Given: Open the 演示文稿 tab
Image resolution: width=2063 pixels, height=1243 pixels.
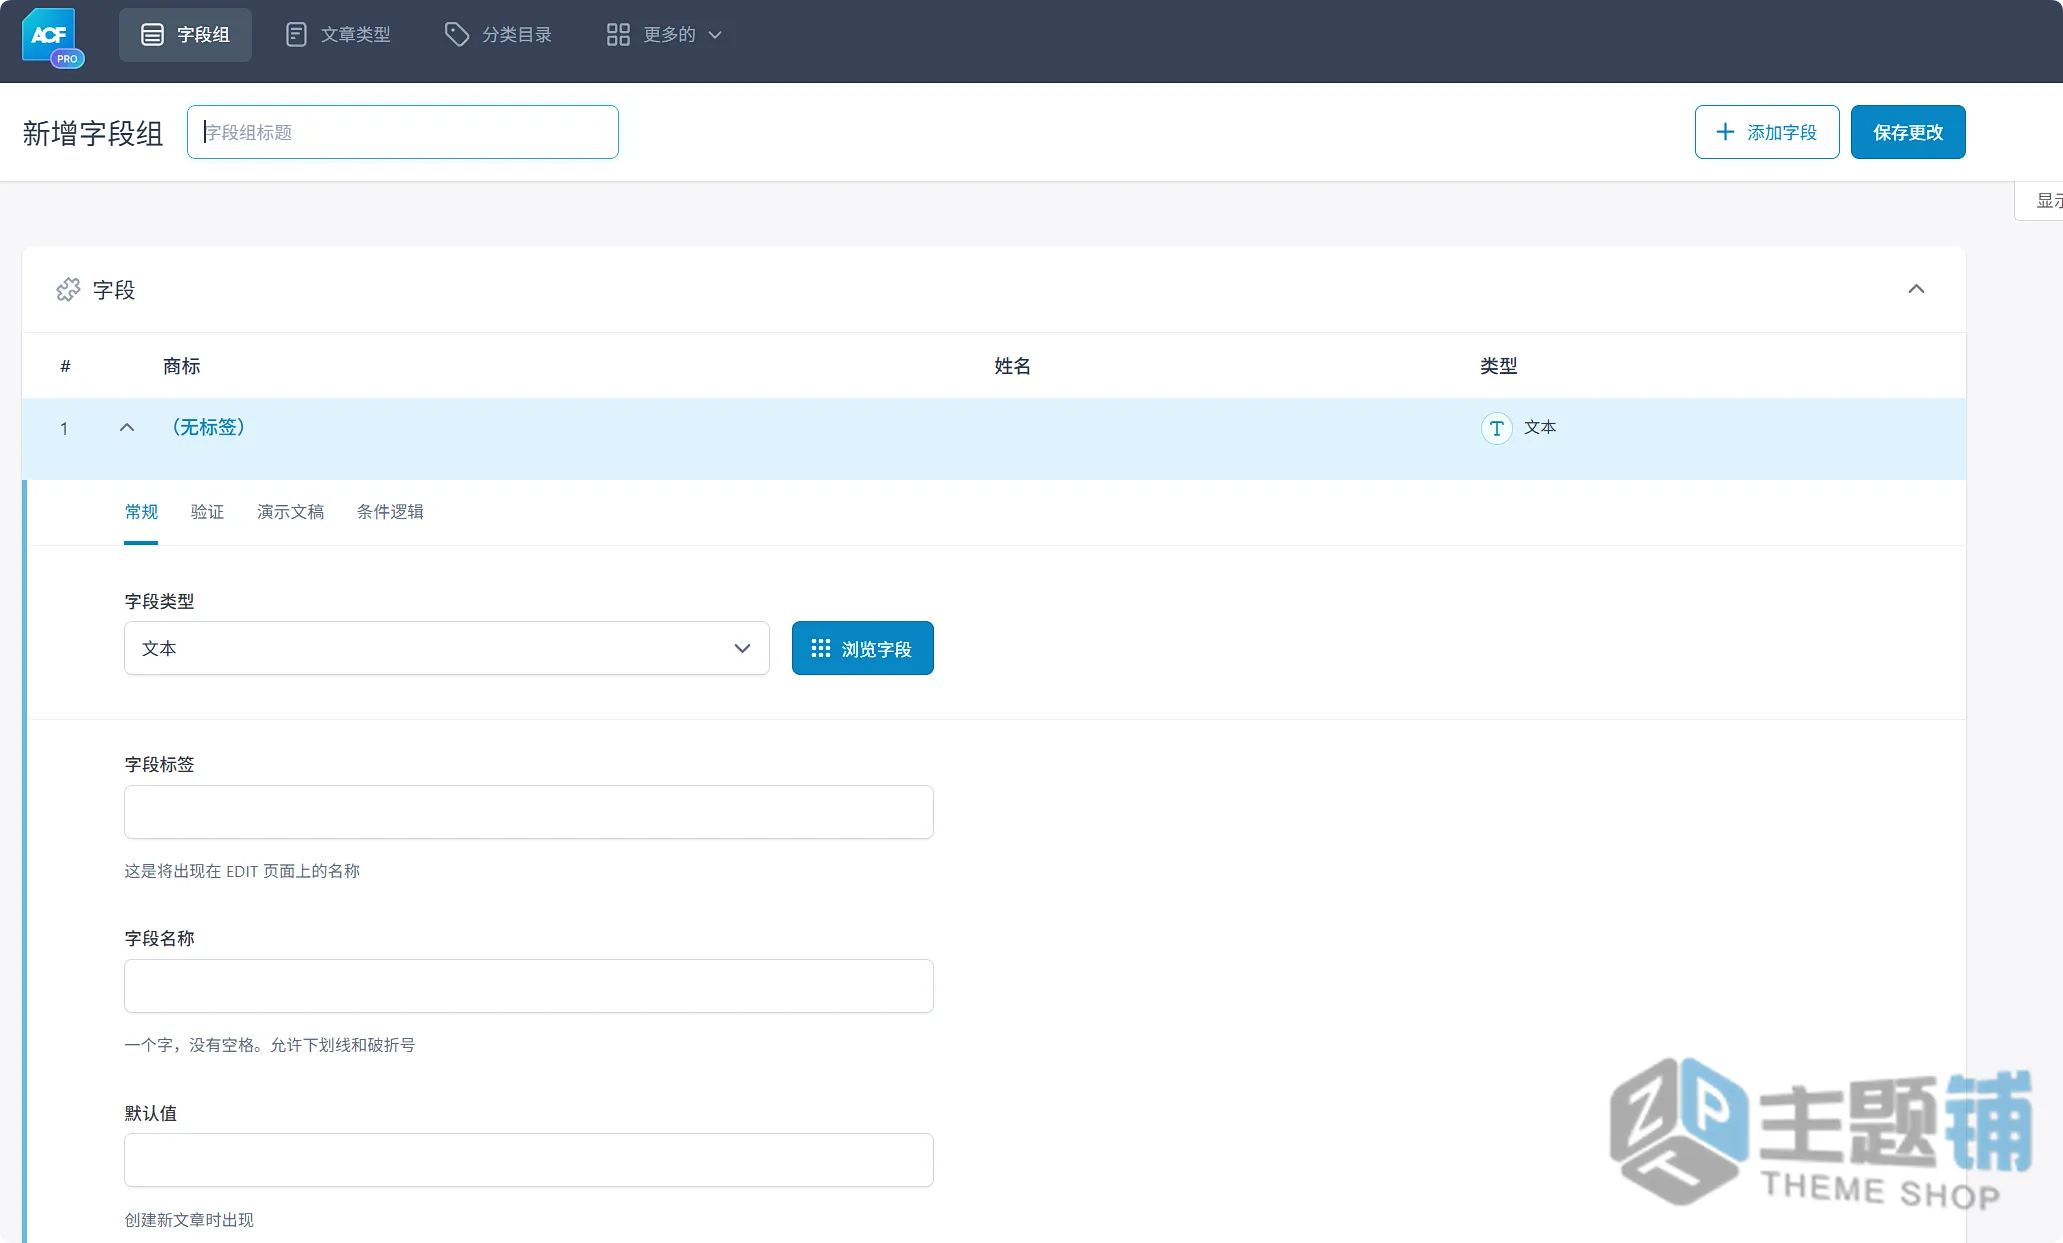Looking at the screenshot, I should [290, 512].
